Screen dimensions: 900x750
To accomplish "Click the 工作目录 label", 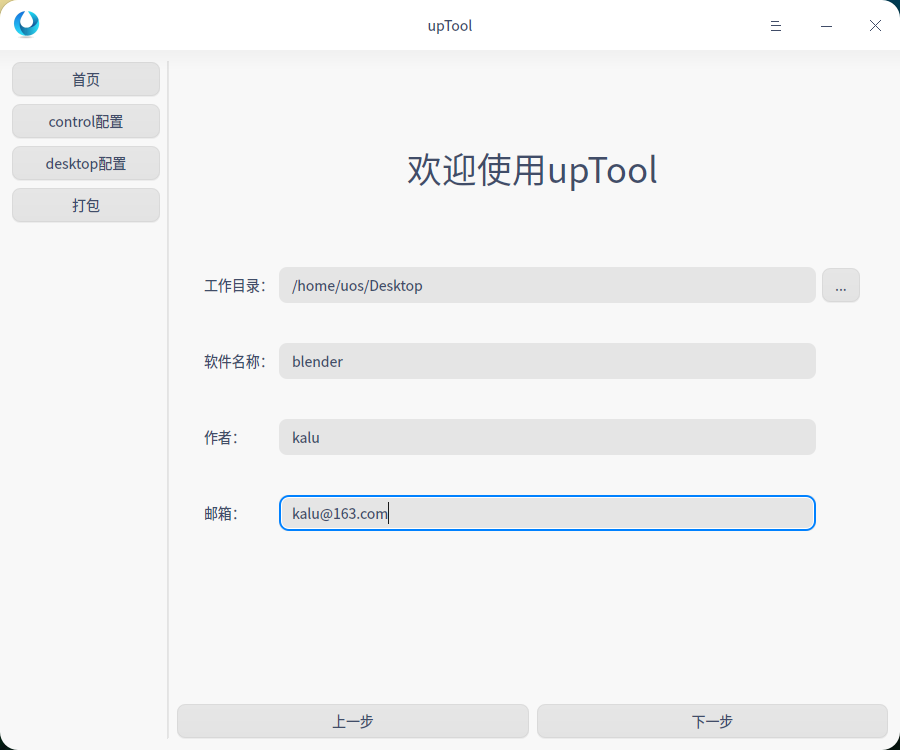I will 235,286.
